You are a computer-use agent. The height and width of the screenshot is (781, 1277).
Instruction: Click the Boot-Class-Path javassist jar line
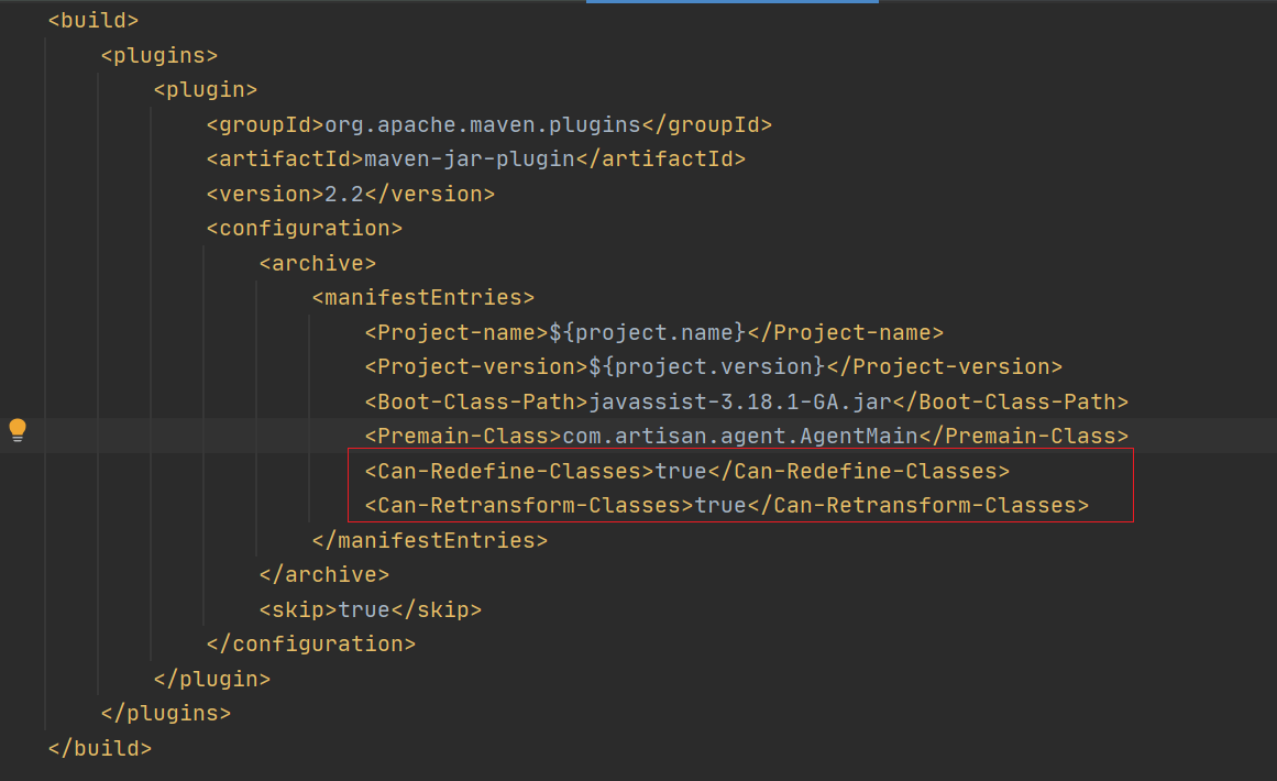coord(746,401)
